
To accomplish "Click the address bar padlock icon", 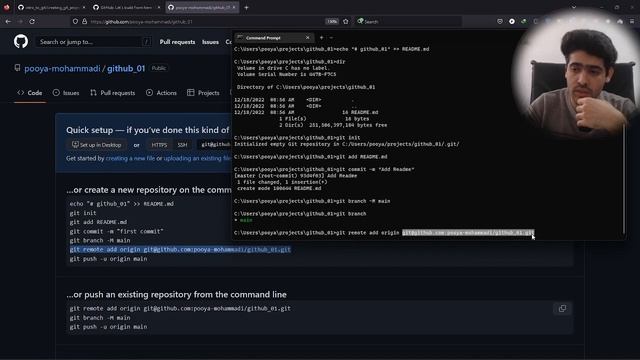I will (x=84, y=21).
